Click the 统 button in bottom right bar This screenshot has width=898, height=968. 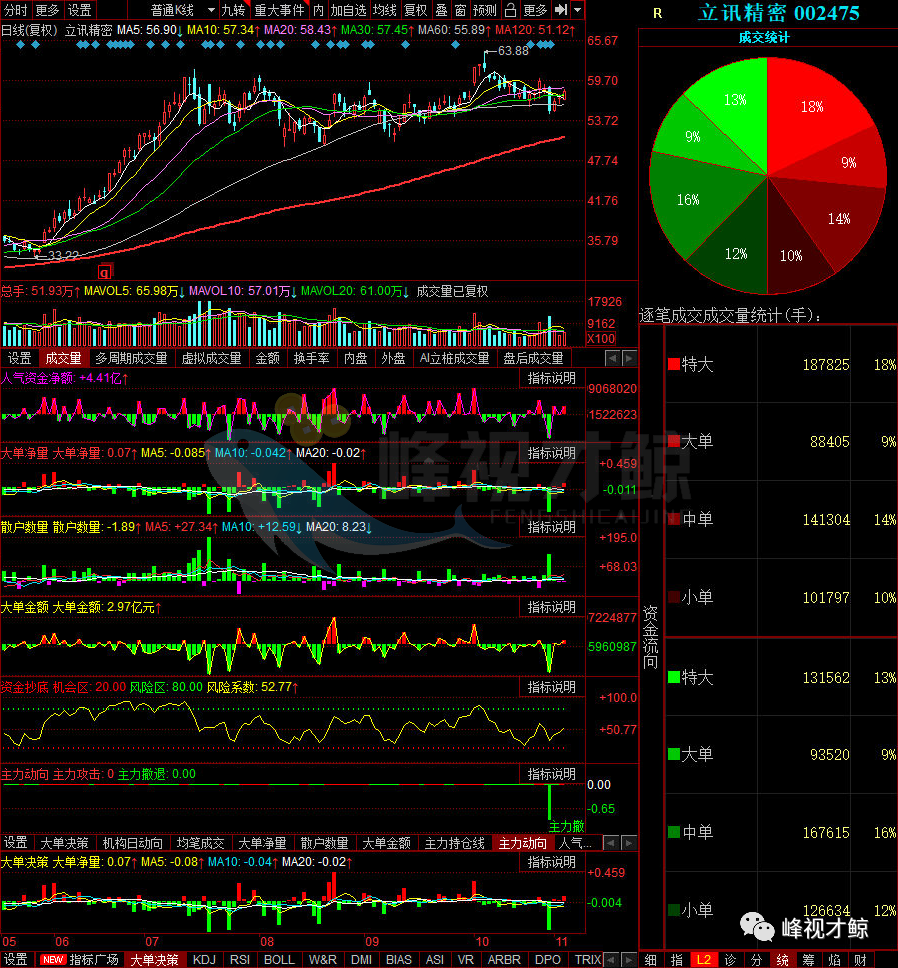[x=783, y=959]
